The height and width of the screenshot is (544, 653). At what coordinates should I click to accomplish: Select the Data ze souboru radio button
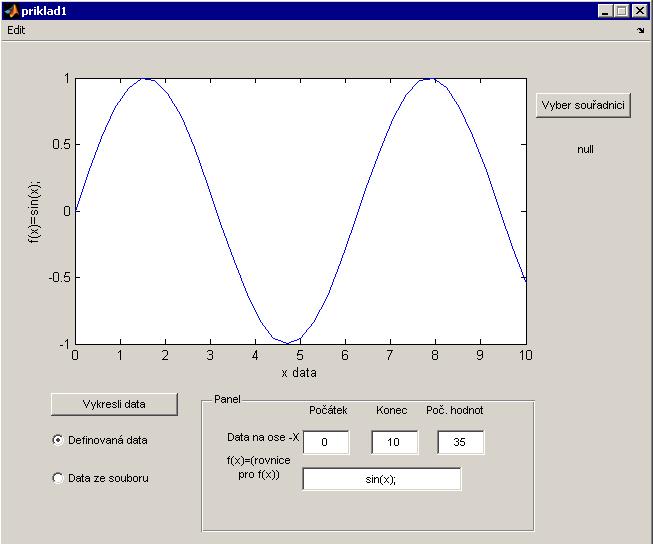58,478
